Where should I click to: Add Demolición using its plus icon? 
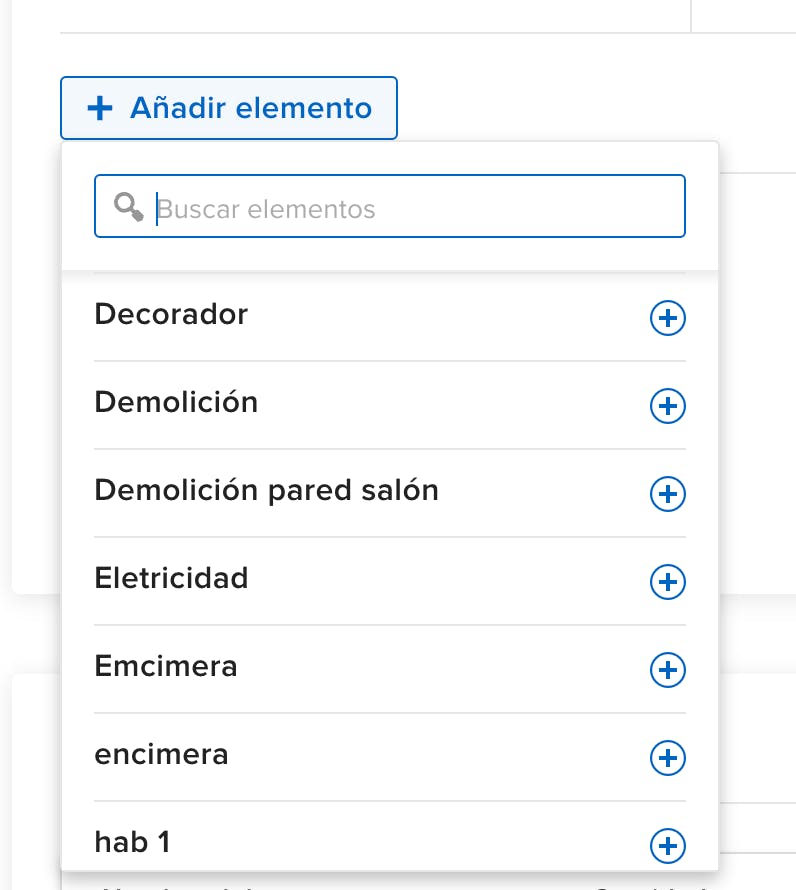668,406
